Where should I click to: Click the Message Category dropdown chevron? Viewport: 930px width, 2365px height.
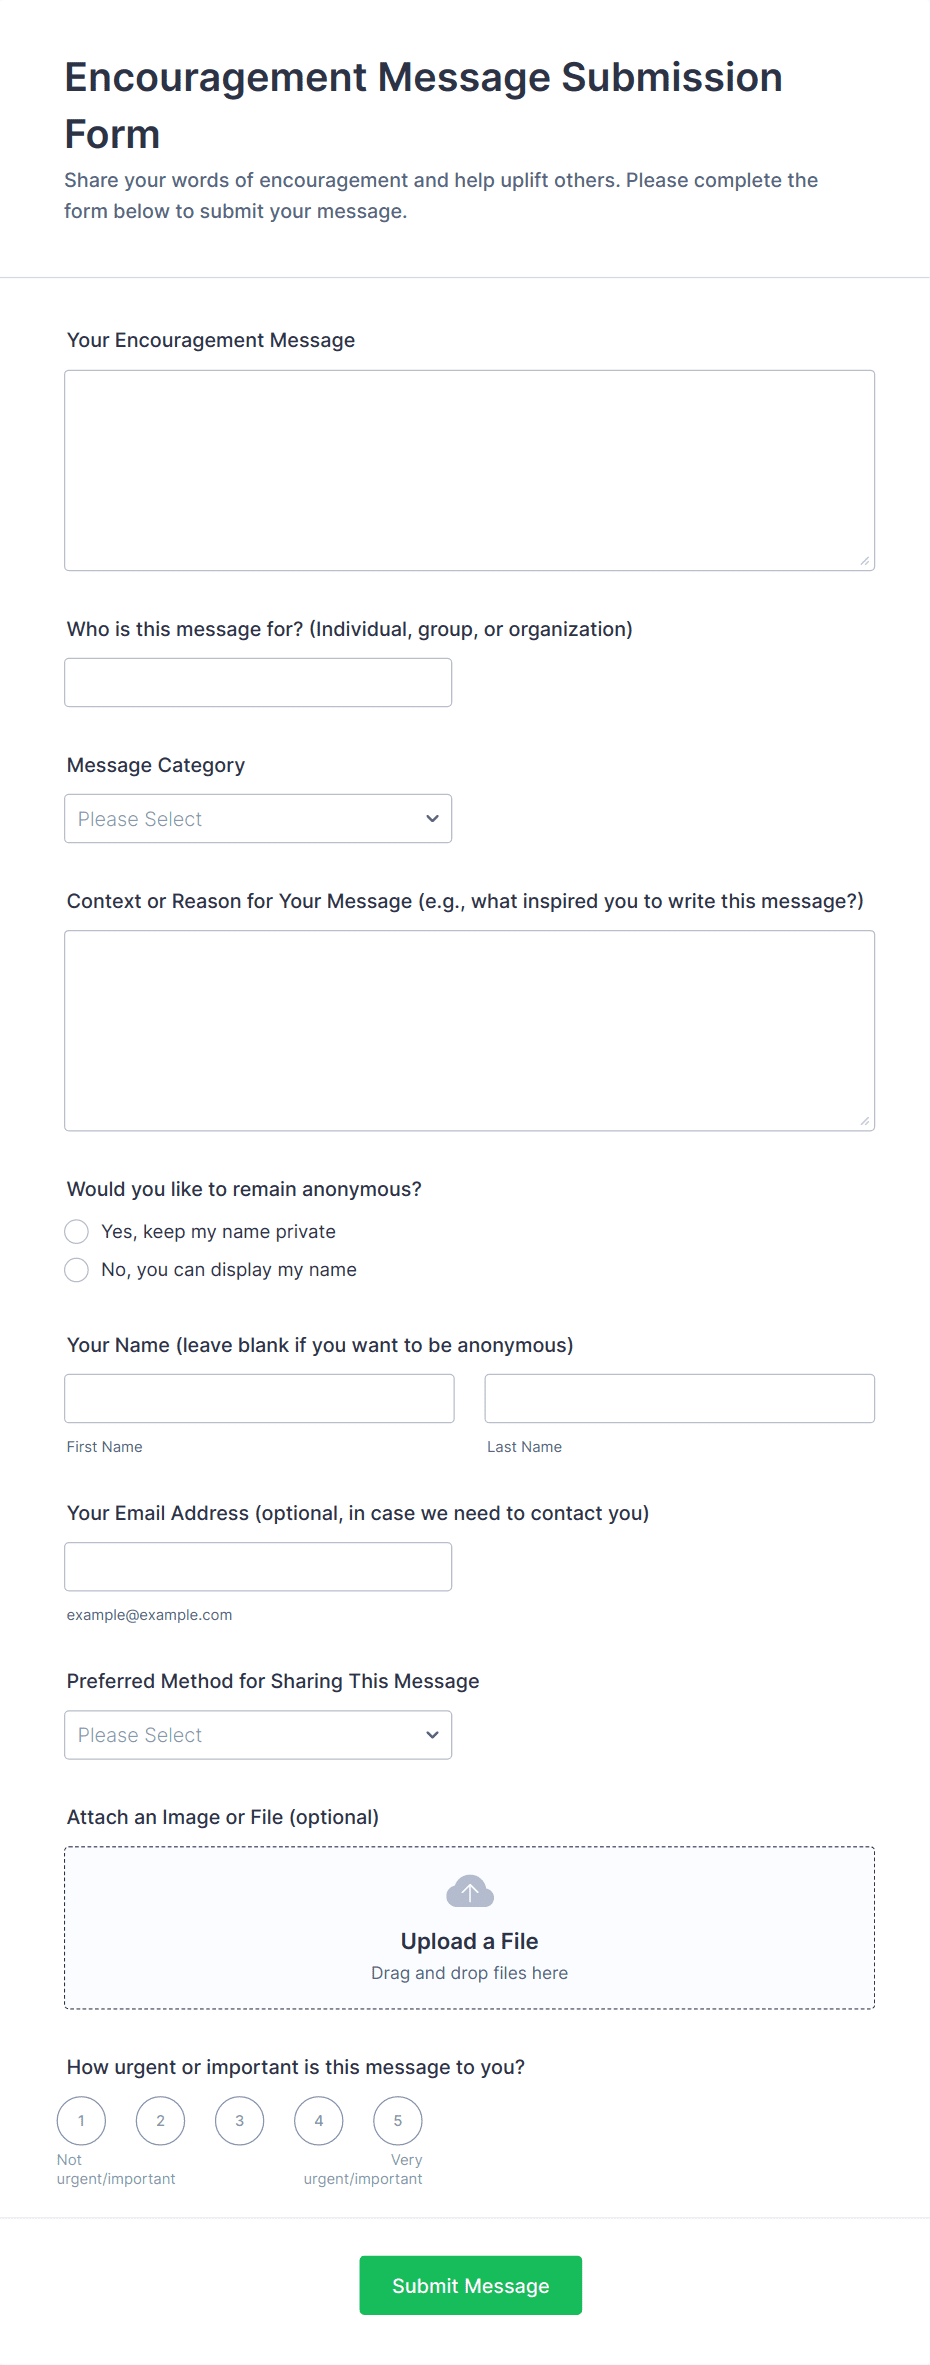432,818
